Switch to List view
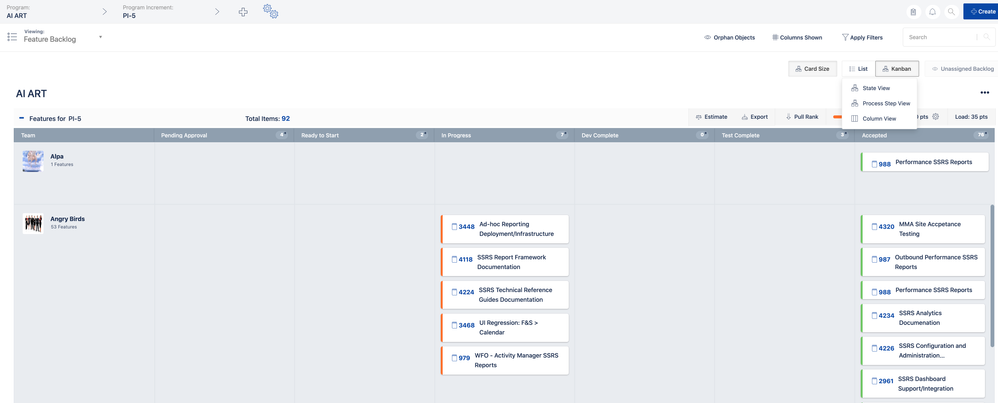The height and width of the screenshot is (403, 998). 859,68
